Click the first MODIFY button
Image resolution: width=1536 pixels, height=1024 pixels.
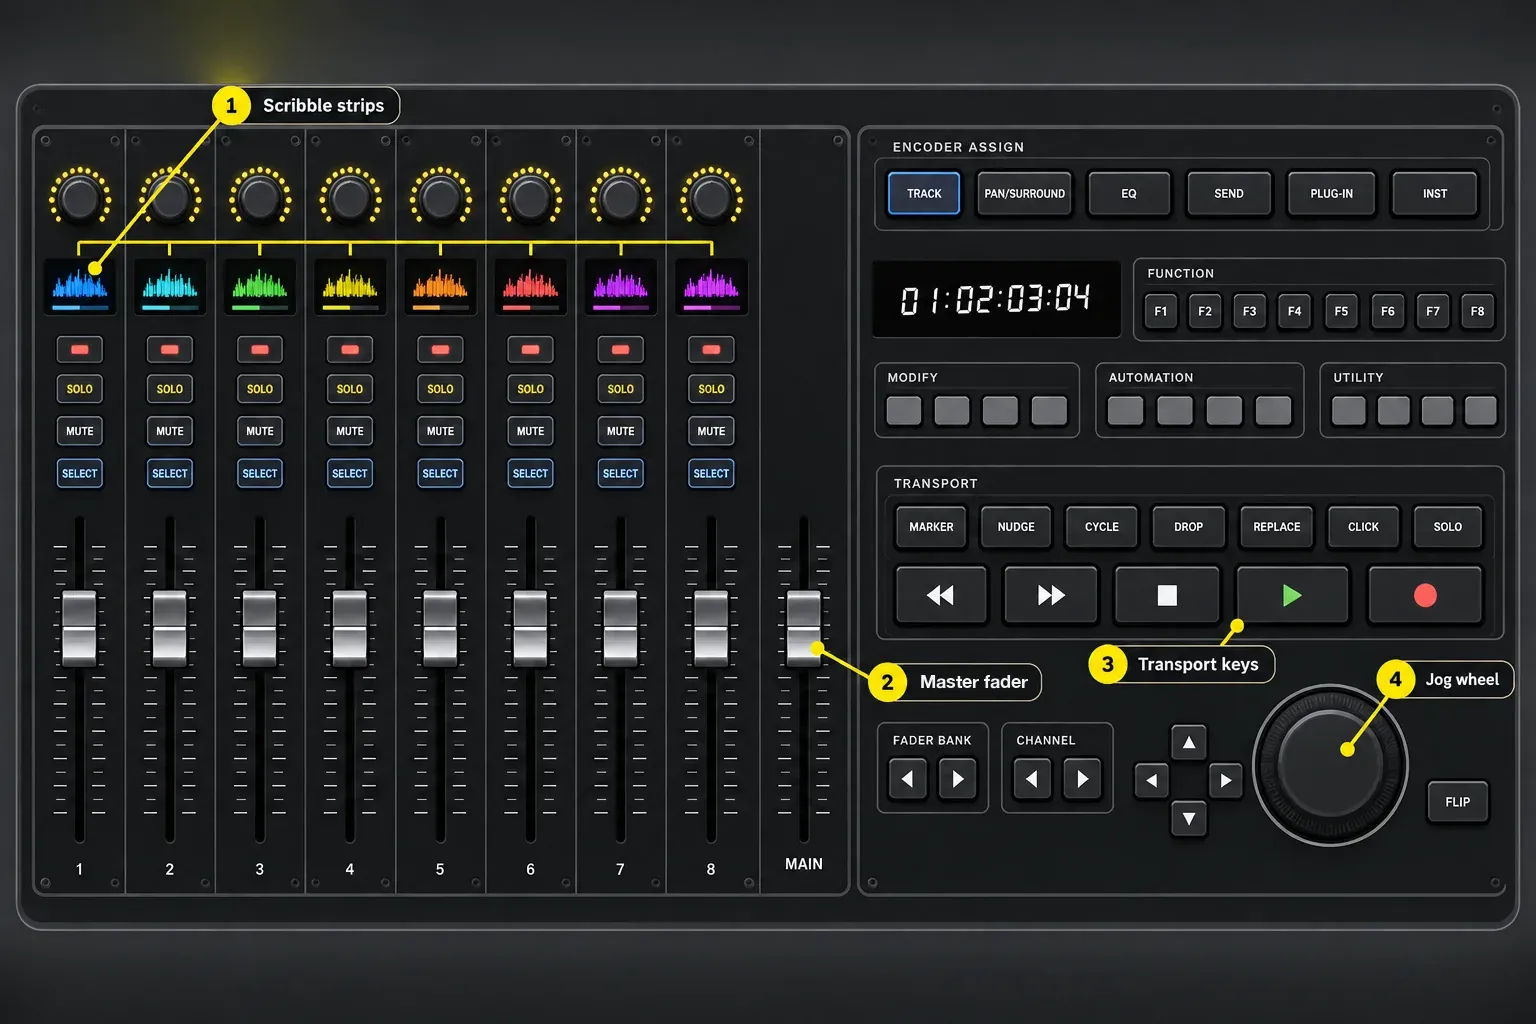click(903, 410)
